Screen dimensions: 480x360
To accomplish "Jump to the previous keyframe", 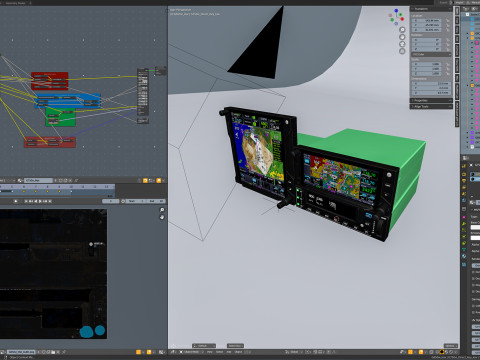I will point(31,201).
